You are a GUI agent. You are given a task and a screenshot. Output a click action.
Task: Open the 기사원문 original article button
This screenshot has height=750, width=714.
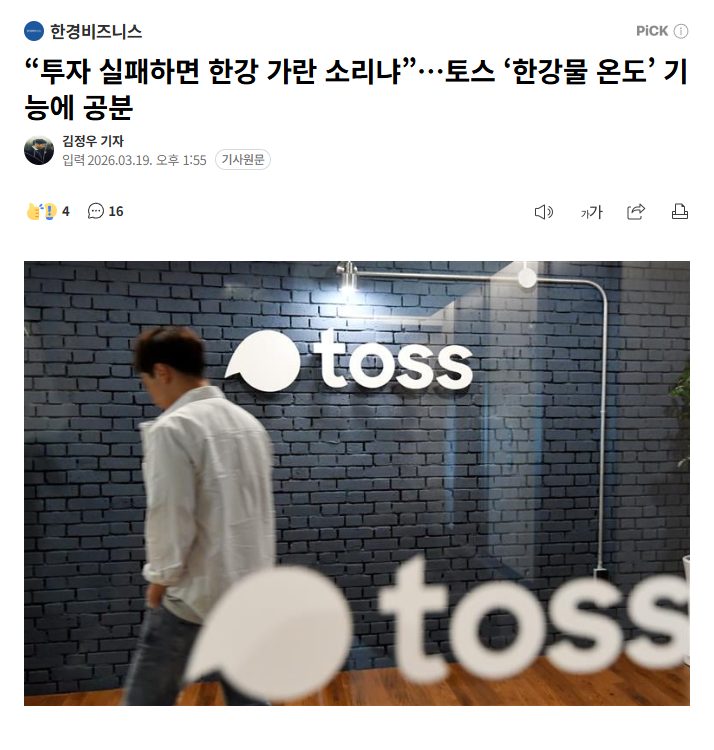click(243, 159)
